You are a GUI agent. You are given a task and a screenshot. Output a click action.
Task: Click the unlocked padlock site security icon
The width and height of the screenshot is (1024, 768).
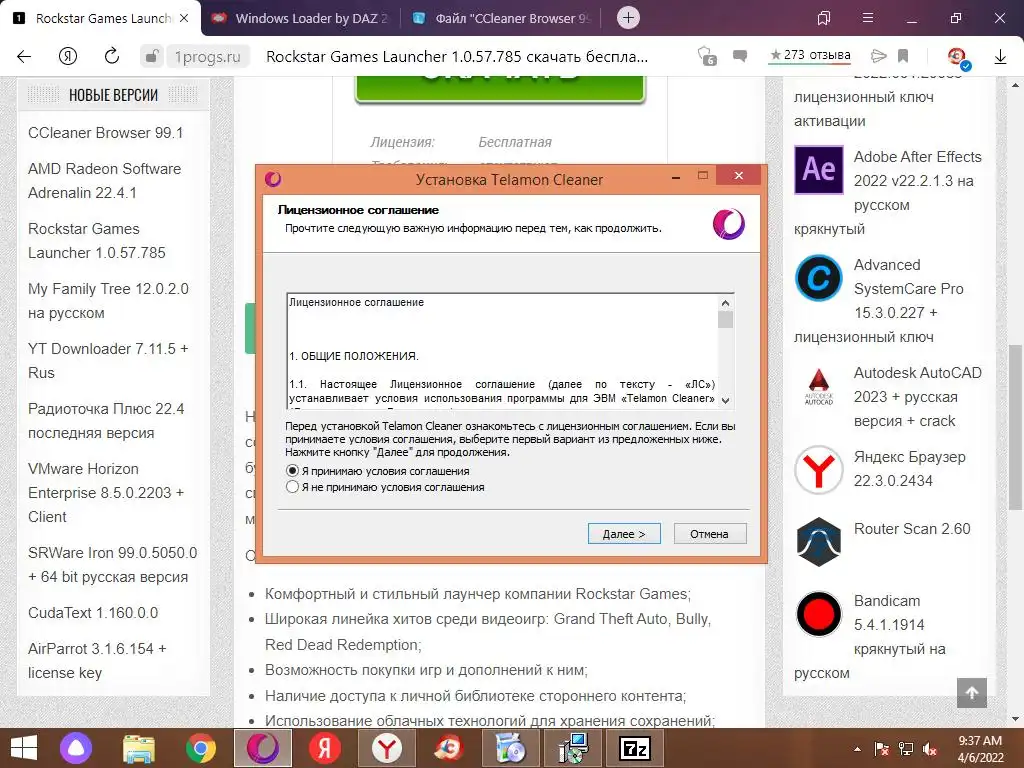coord(152,57)
